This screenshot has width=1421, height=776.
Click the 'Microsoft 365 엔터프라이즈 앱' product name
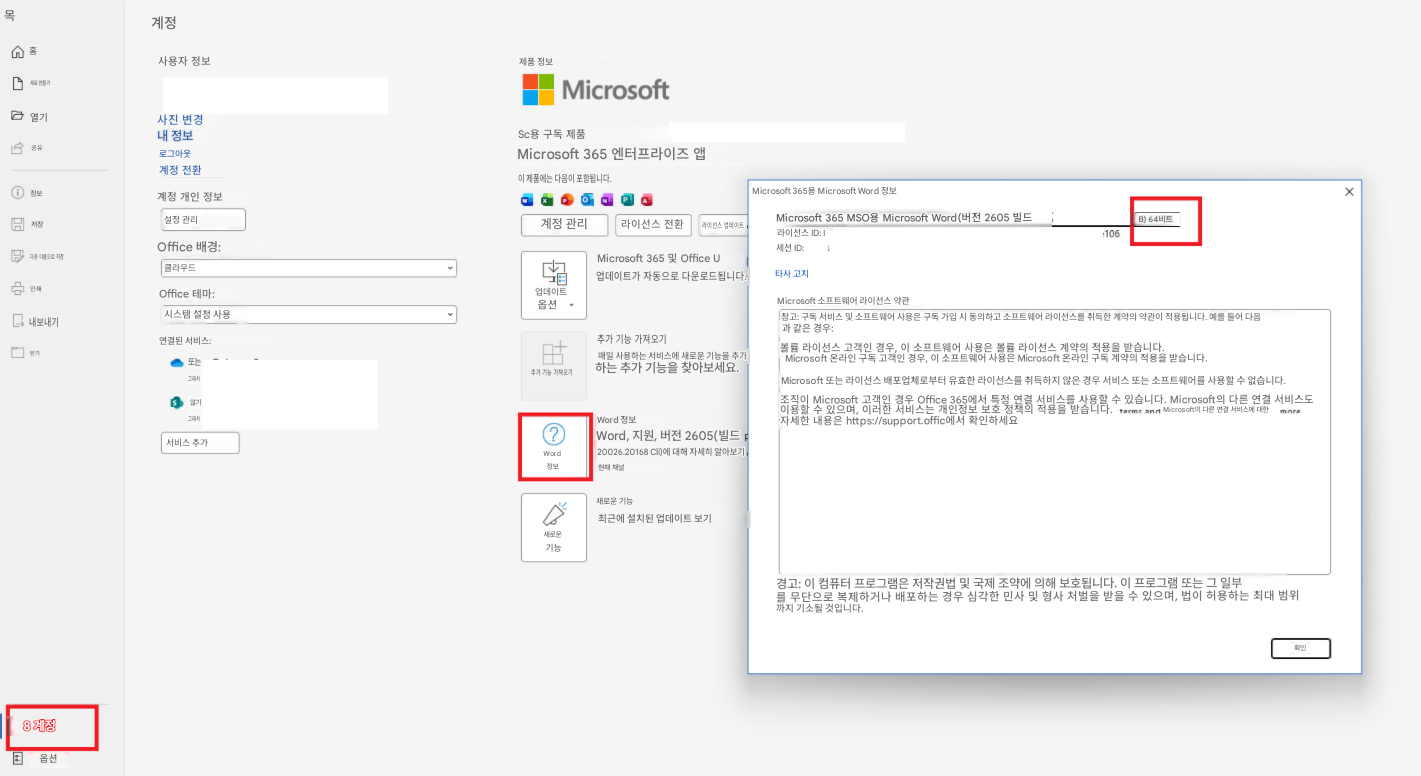click(611, 154)
